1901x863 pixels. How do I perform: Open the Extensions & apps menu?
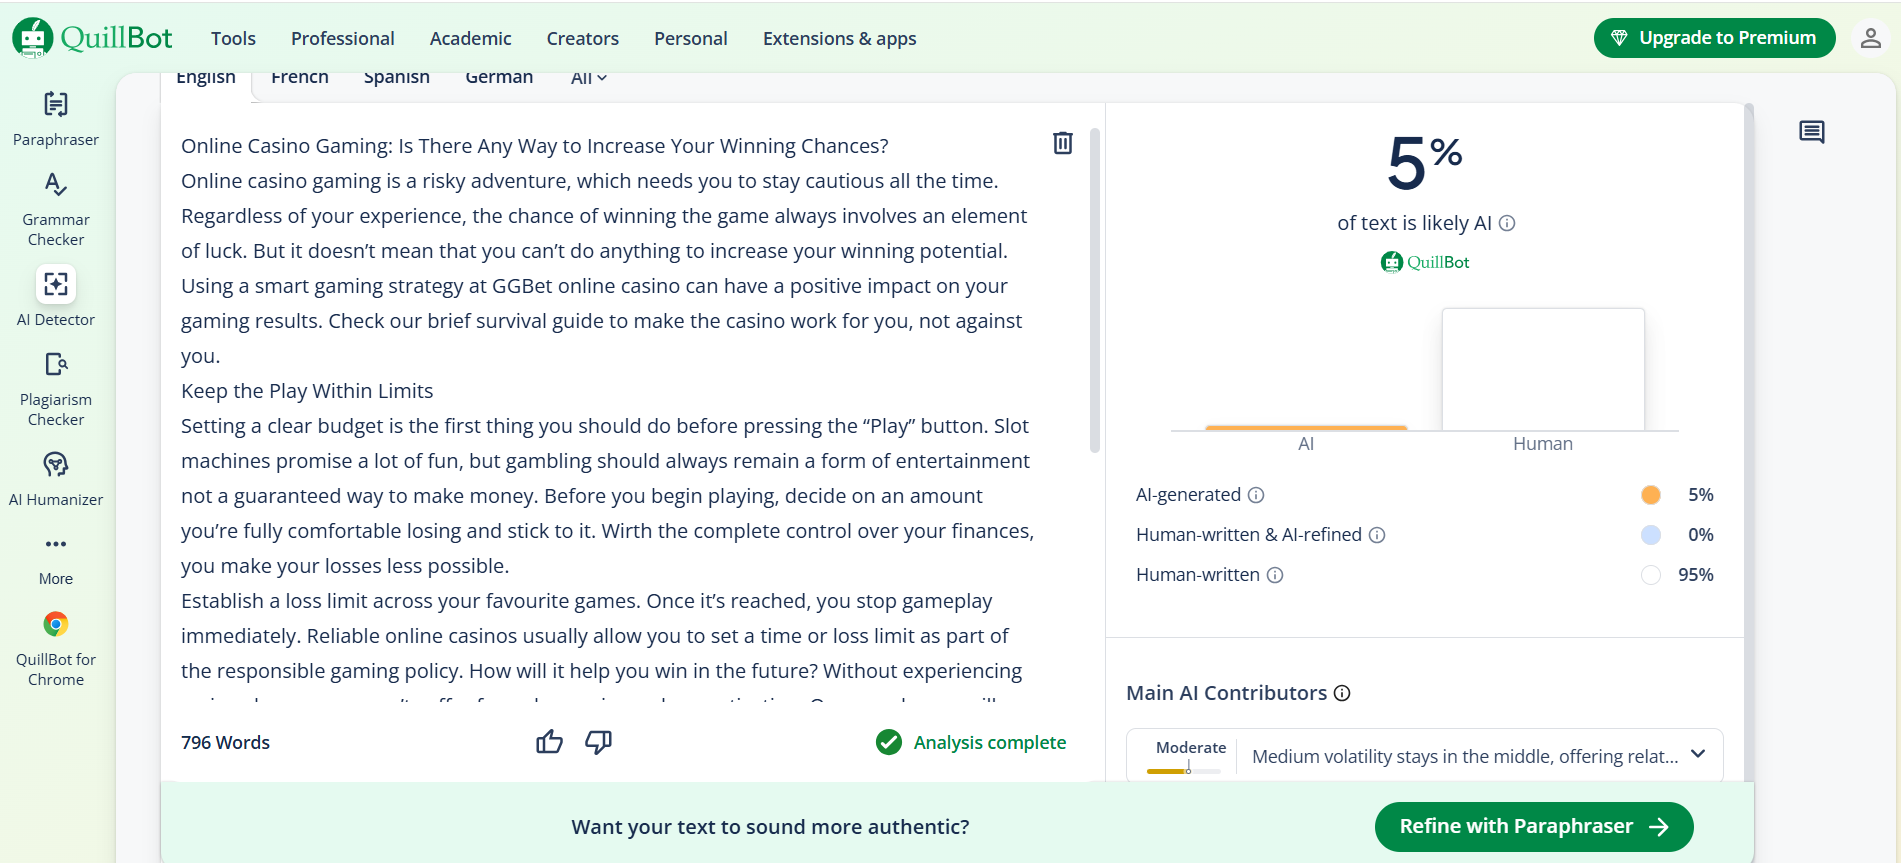pos(839,38)
